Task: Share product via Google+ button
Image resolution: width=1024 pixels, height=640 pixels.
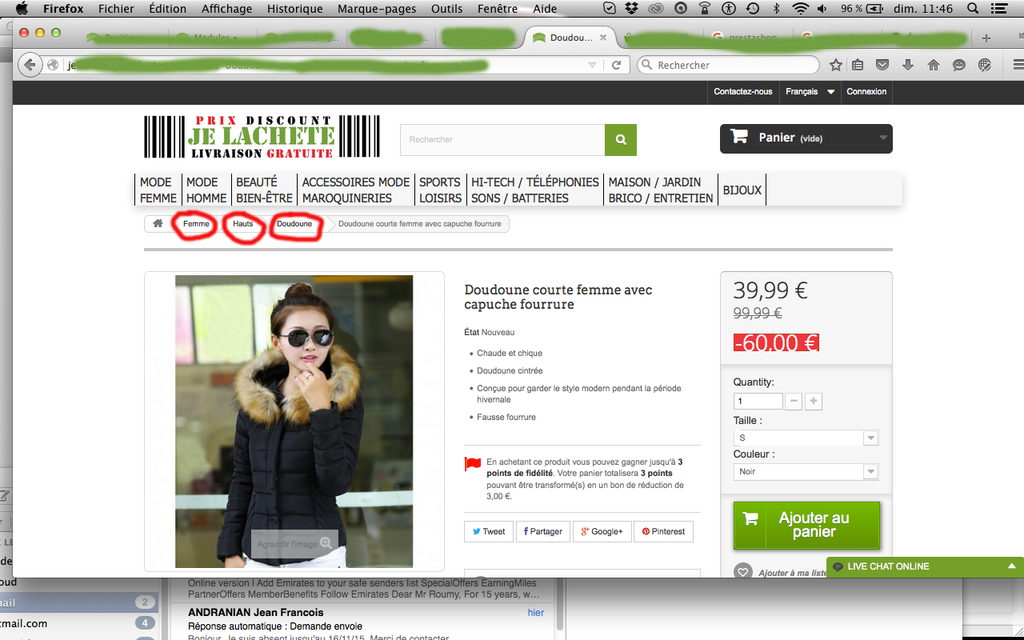Action: click(x=602, y=532)
